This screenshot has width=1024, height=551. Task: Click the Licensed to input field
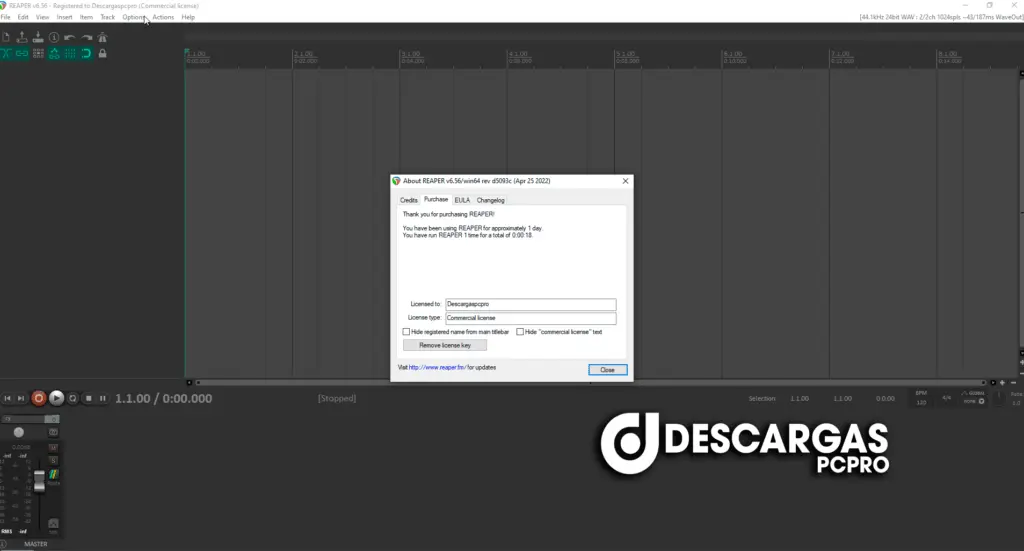click(x=530, y=304)
